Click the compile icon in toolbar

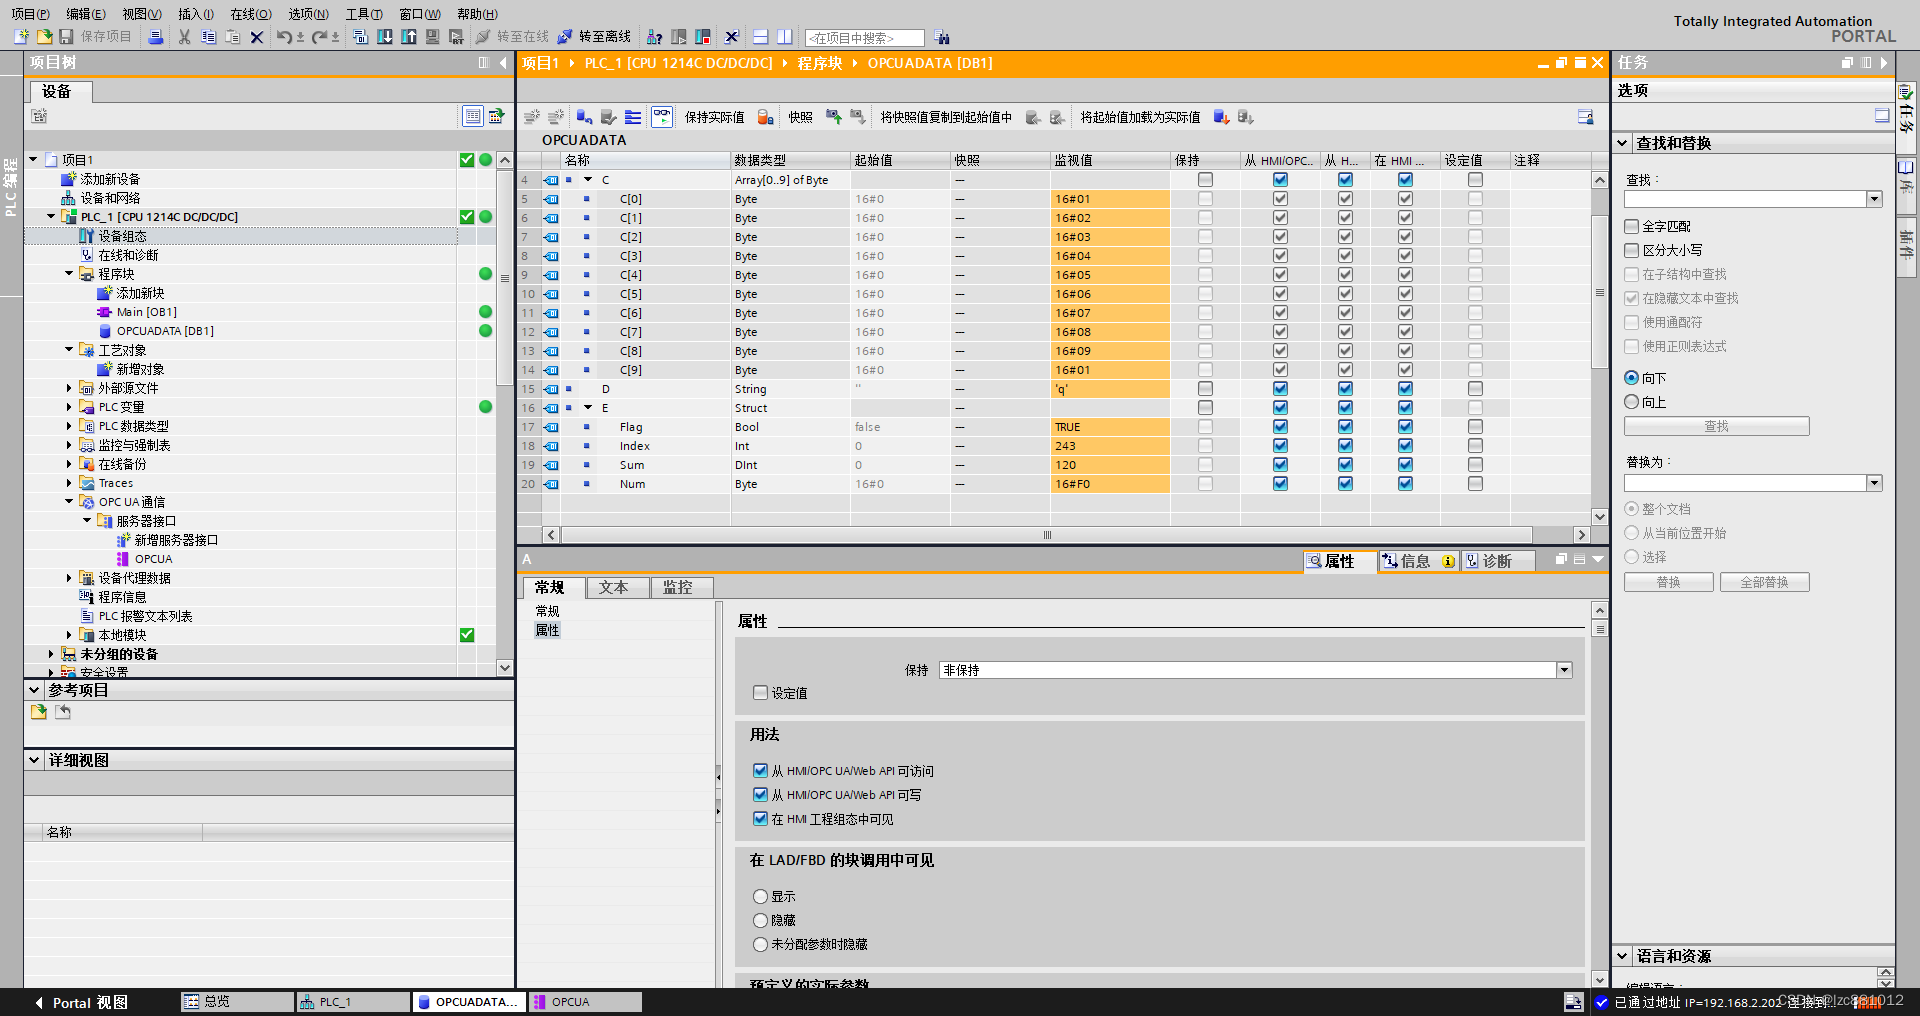click(360, 37)
